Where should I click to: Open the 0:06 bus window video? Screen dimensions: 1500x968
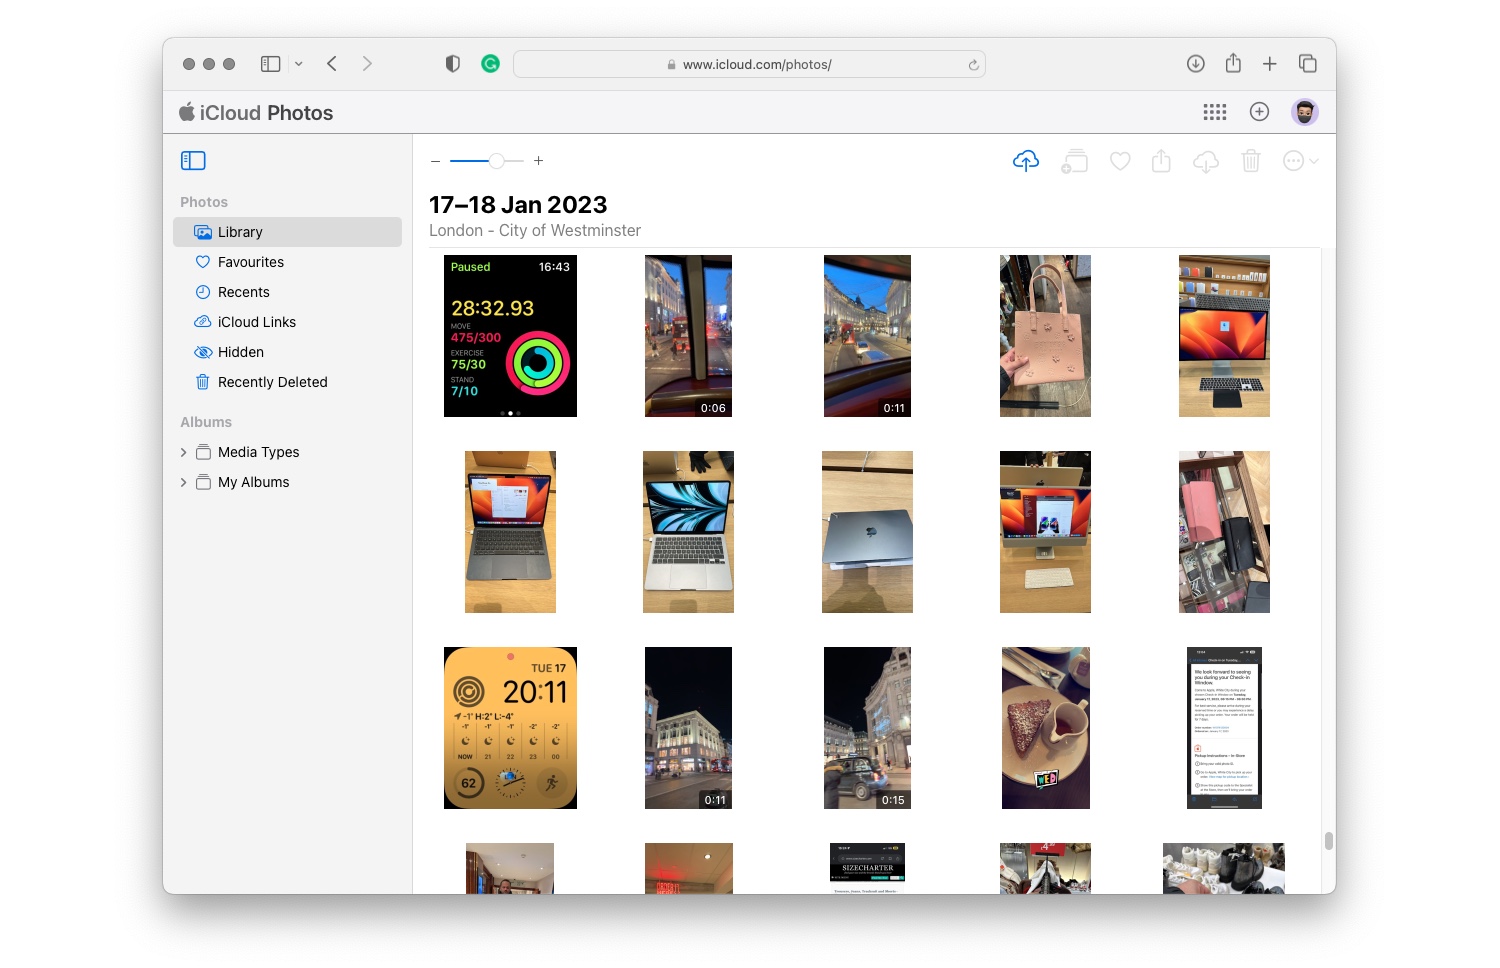(688, 336)
